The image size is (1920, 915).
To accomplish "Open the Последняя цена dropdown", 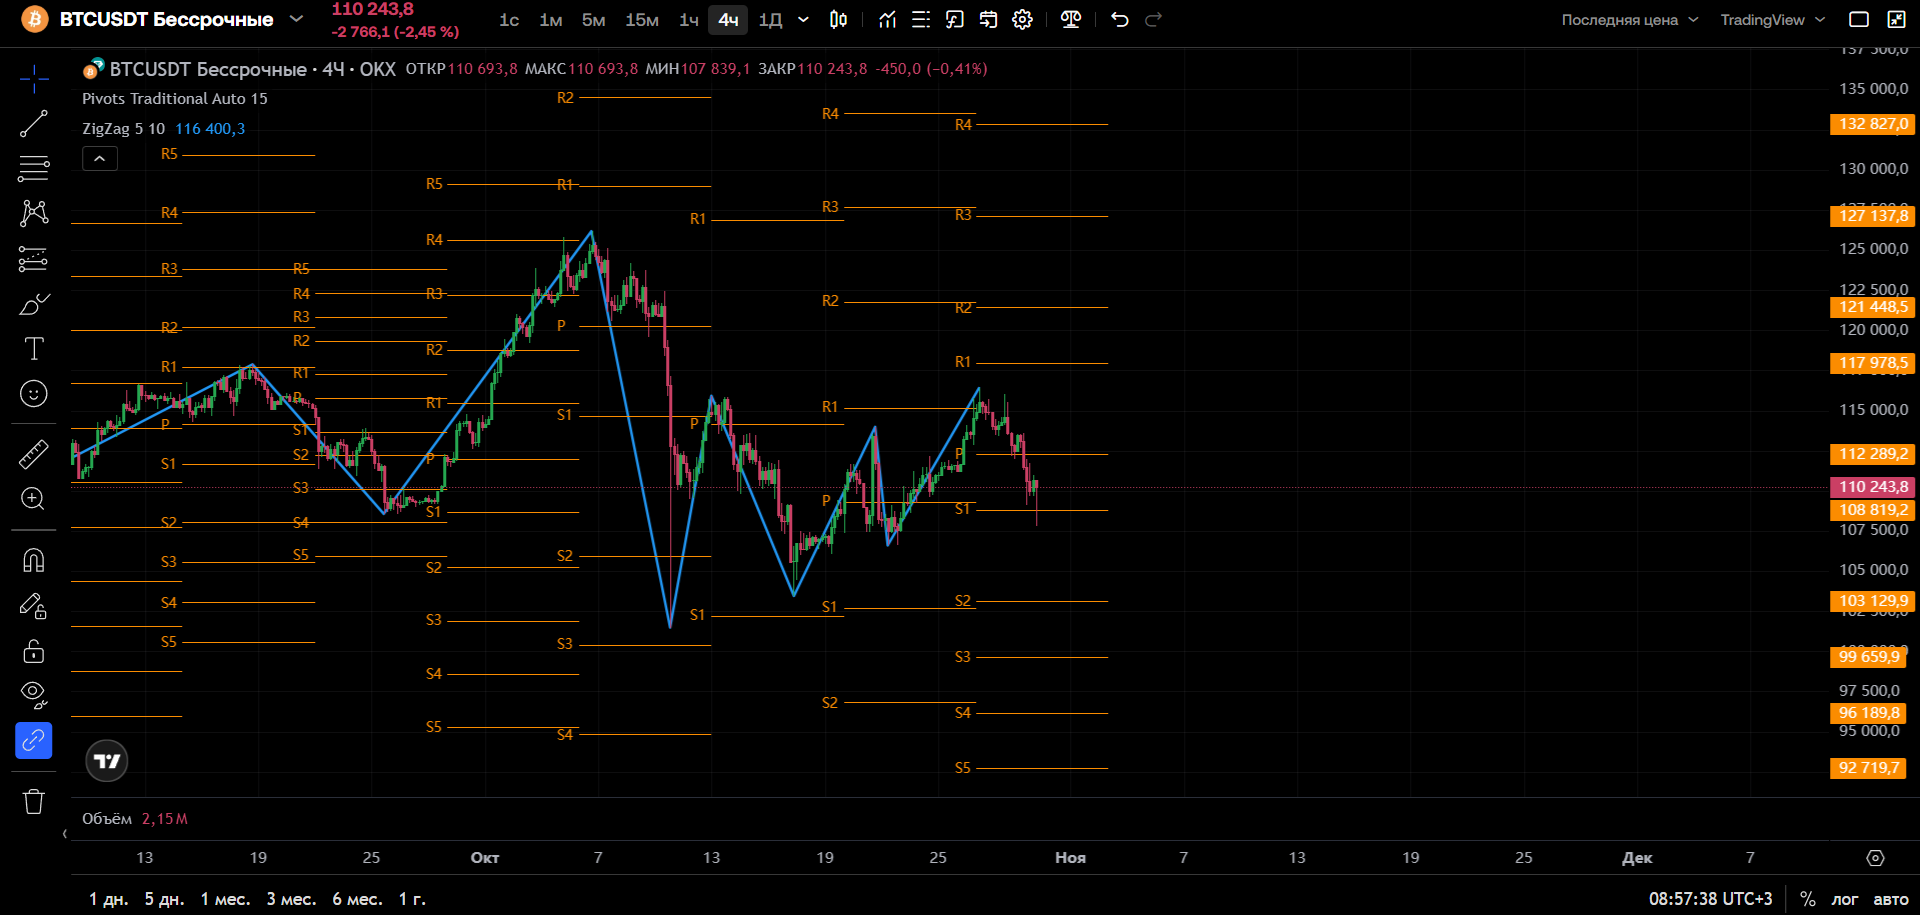I will click(1630, 20).
